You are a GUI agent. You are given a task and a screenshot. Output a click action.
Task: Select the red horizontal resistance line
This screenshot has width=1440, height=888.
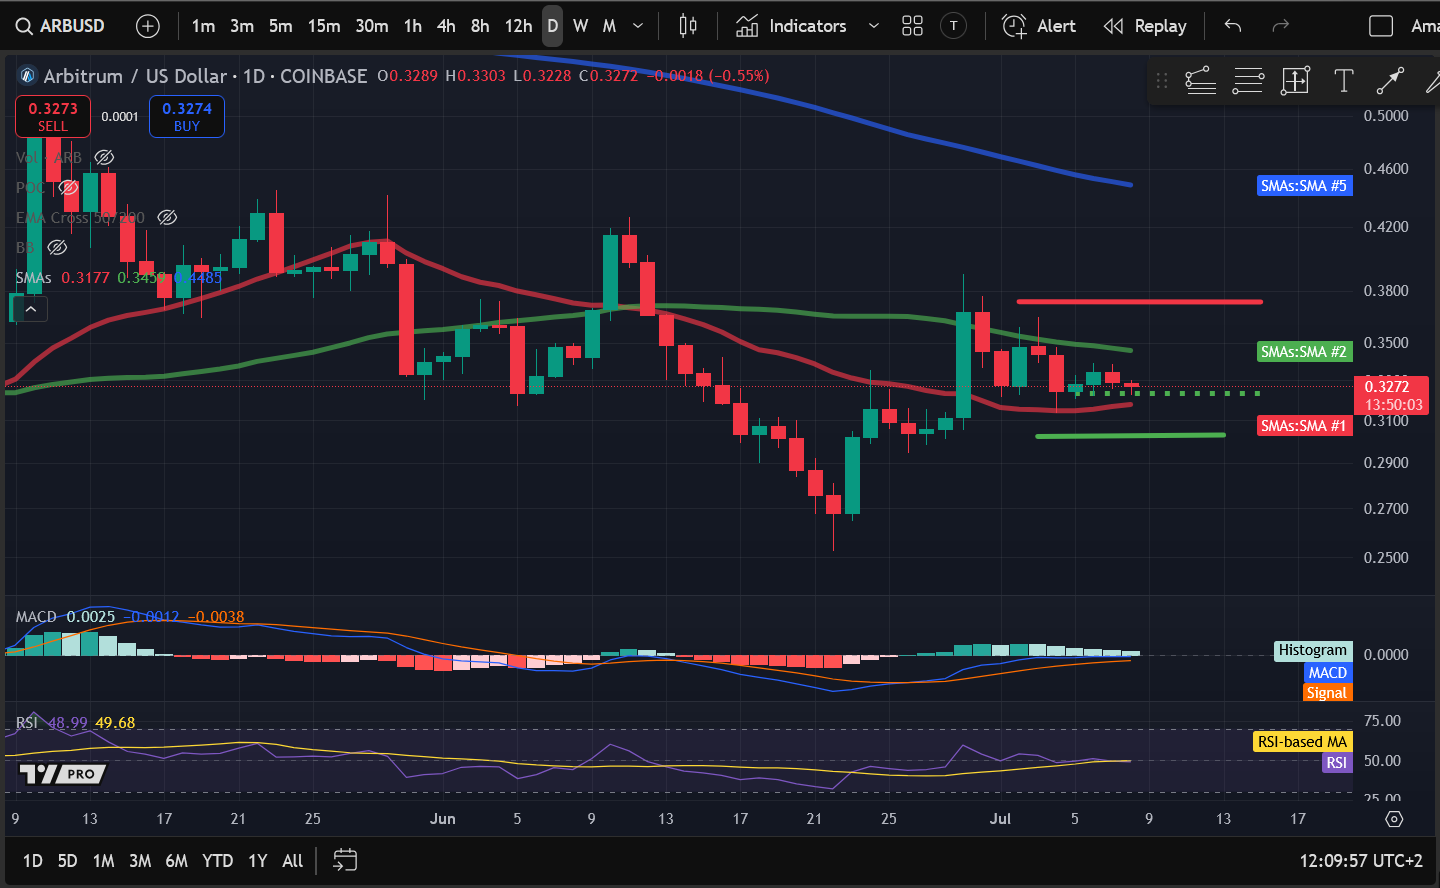(1139, 301)
